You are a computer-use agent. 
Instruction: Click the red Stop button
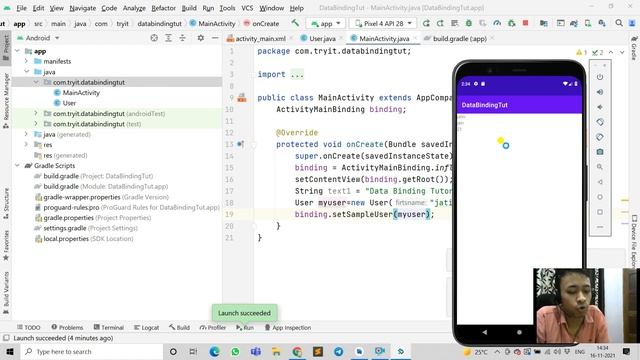pos(525,23)
